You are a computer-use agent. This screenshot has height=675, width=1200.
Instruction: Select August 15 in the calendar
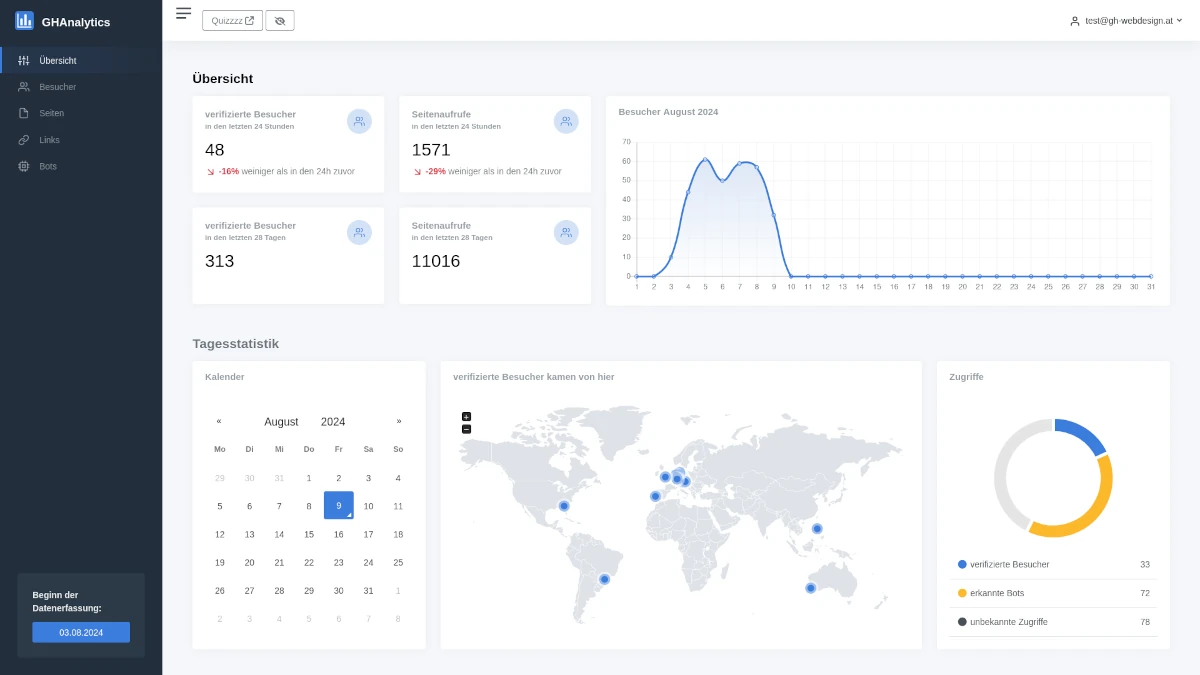tap(309, 534)
